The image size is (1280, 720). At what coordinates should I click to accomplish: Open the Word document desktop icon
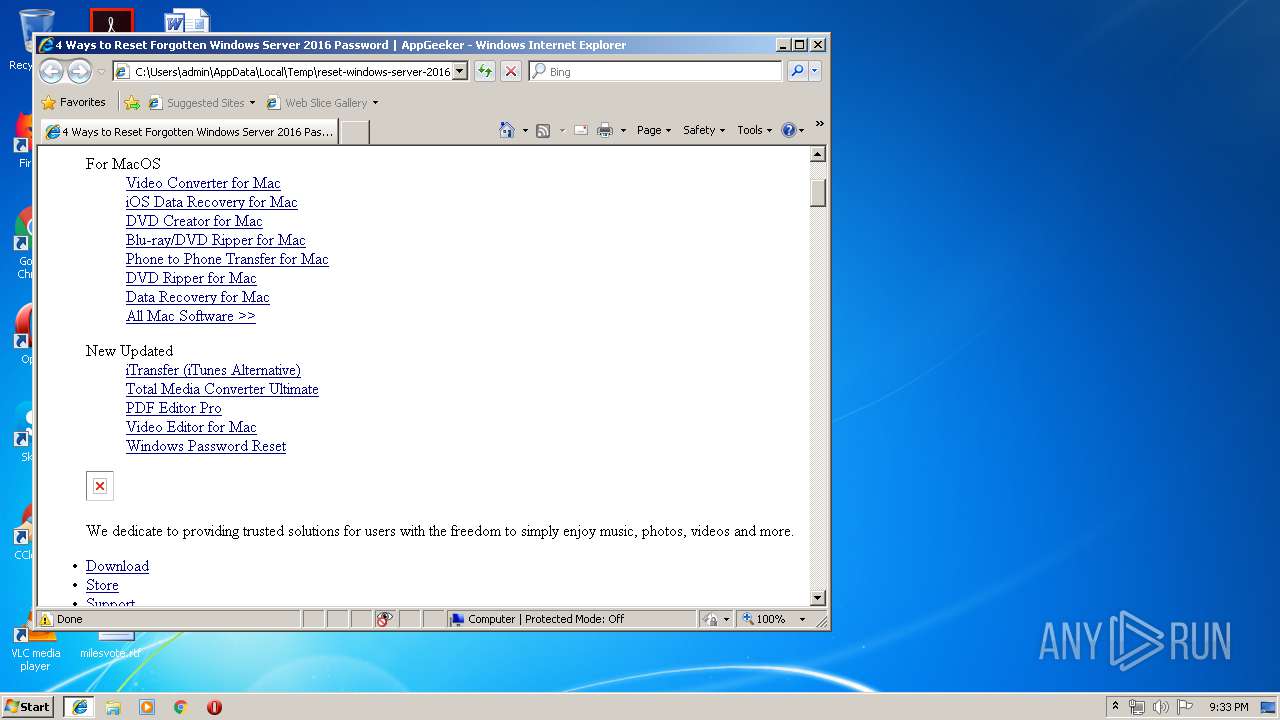pyautogui.click(x=187, y=20)
